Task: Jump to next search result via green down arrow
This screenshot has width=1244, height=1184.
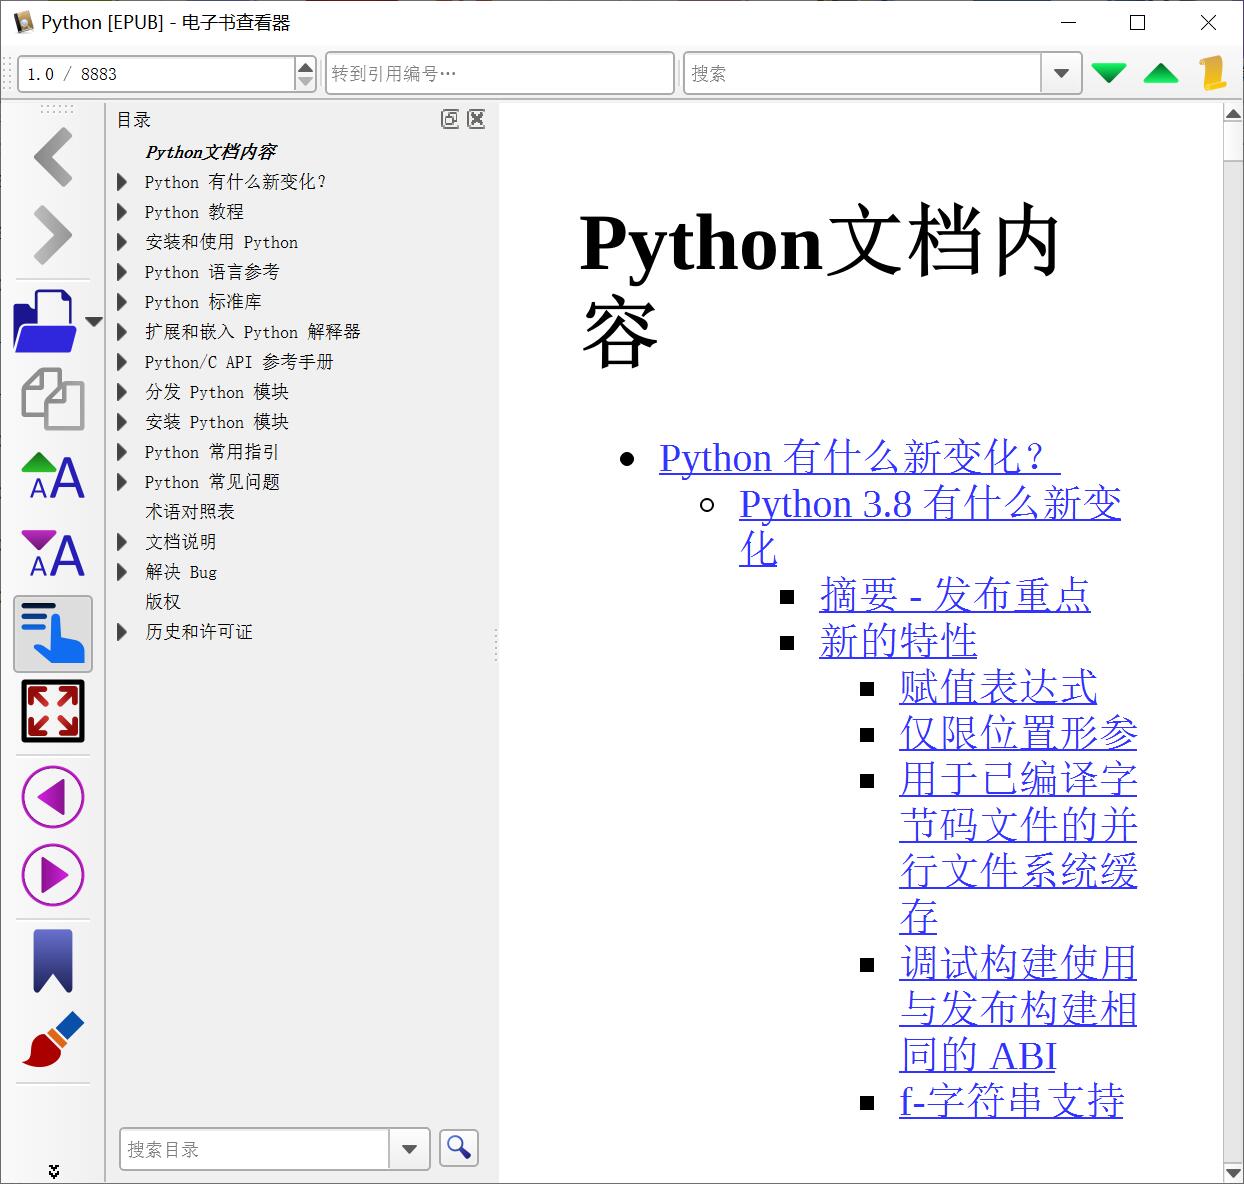Action: 1109,73
